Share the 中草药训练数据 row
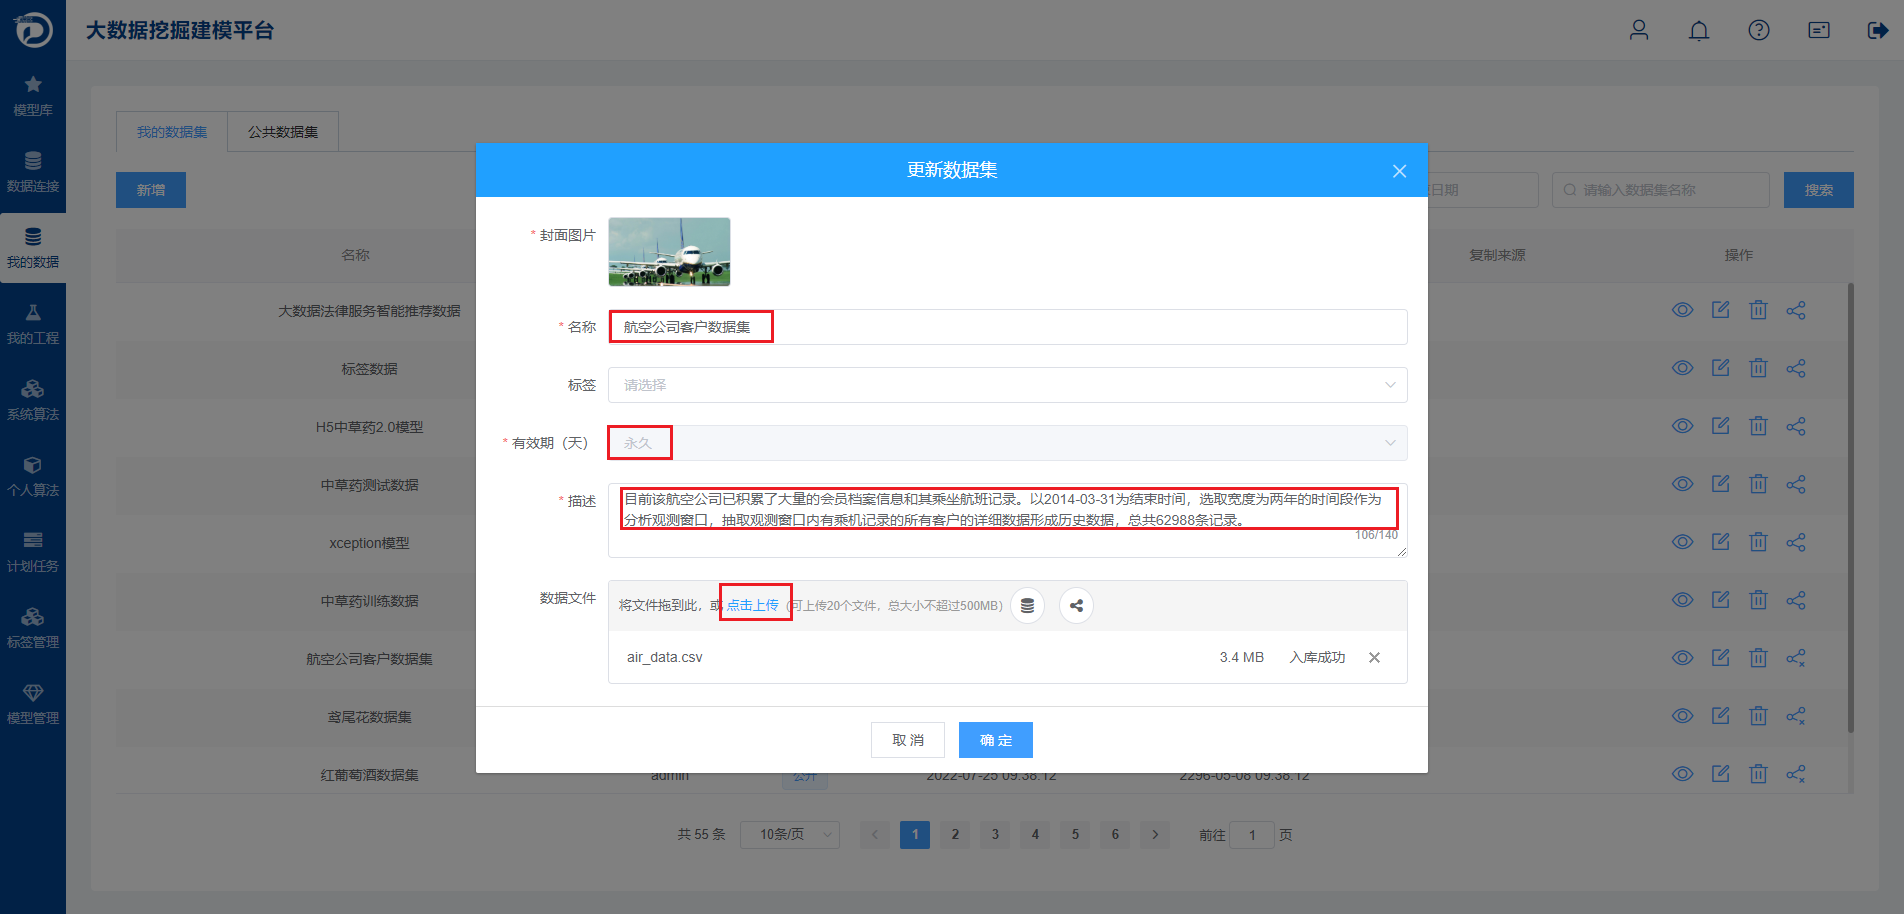The height and width of the screenshot is (914, 1904). tap(1796, 600)
